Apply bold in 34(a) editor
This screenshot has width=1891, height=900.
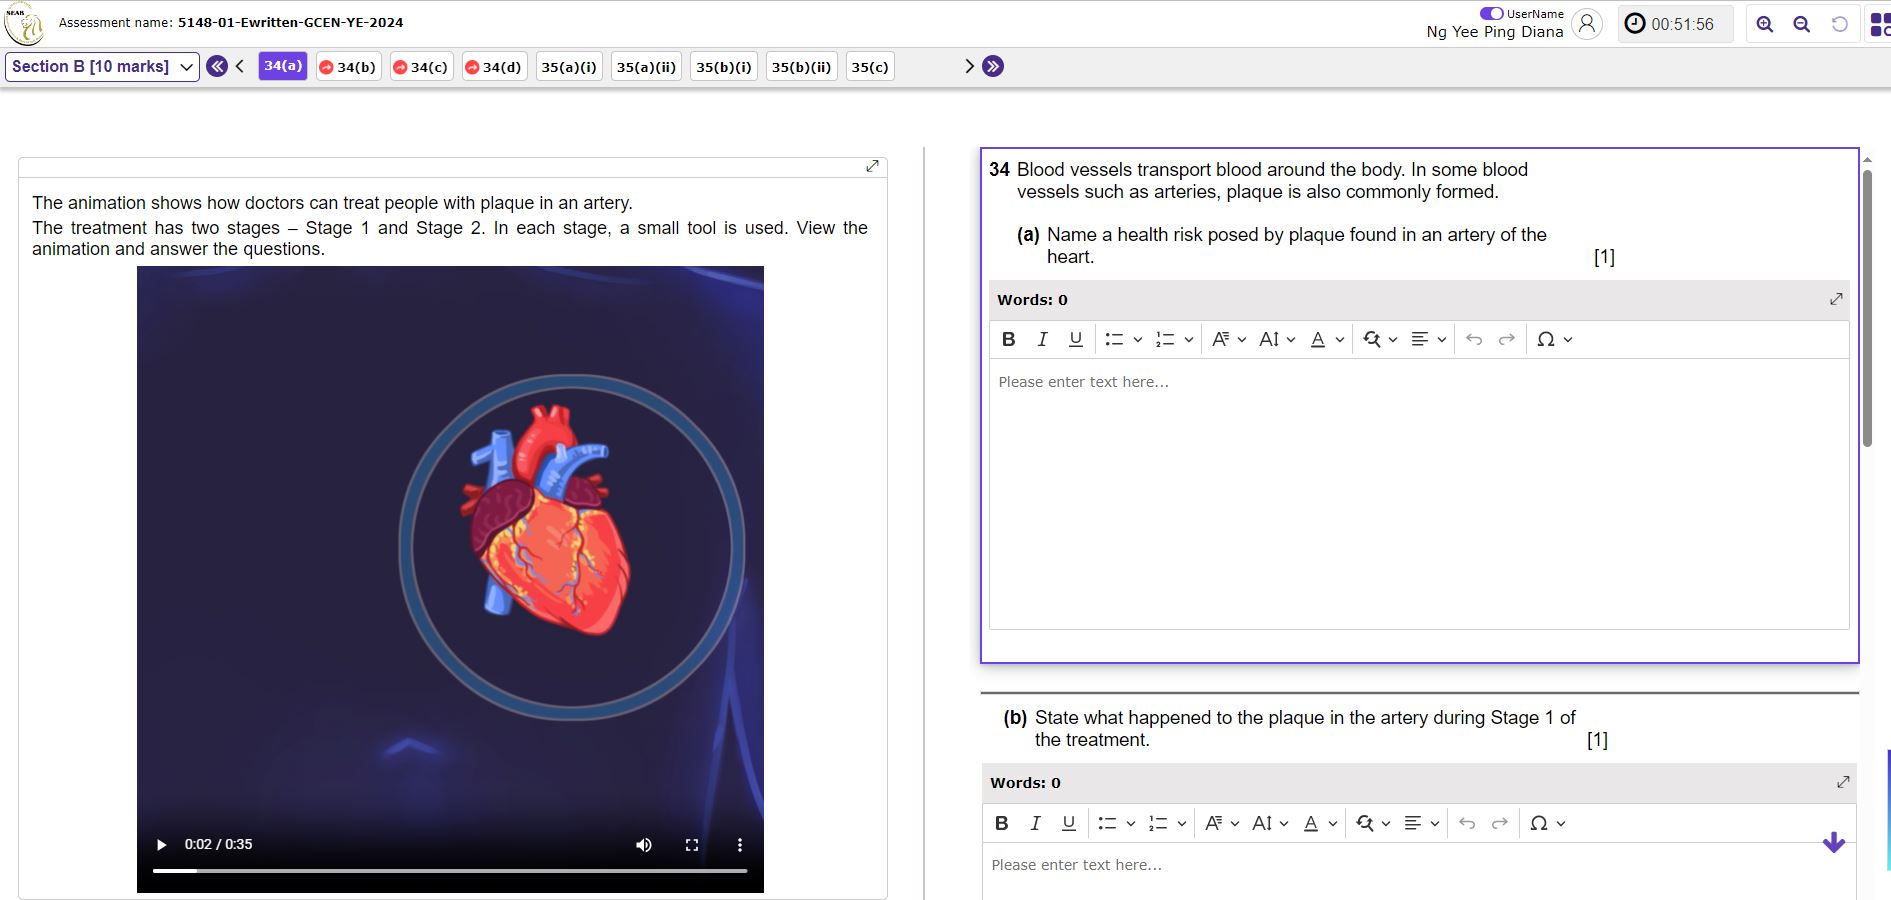point(1009,340)
